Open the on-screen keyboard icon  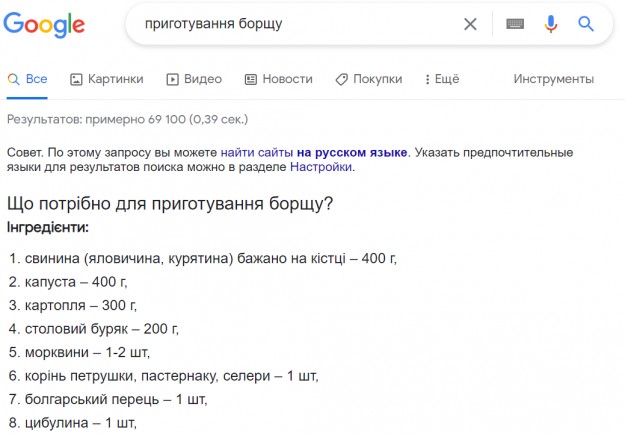coord(515,24)
